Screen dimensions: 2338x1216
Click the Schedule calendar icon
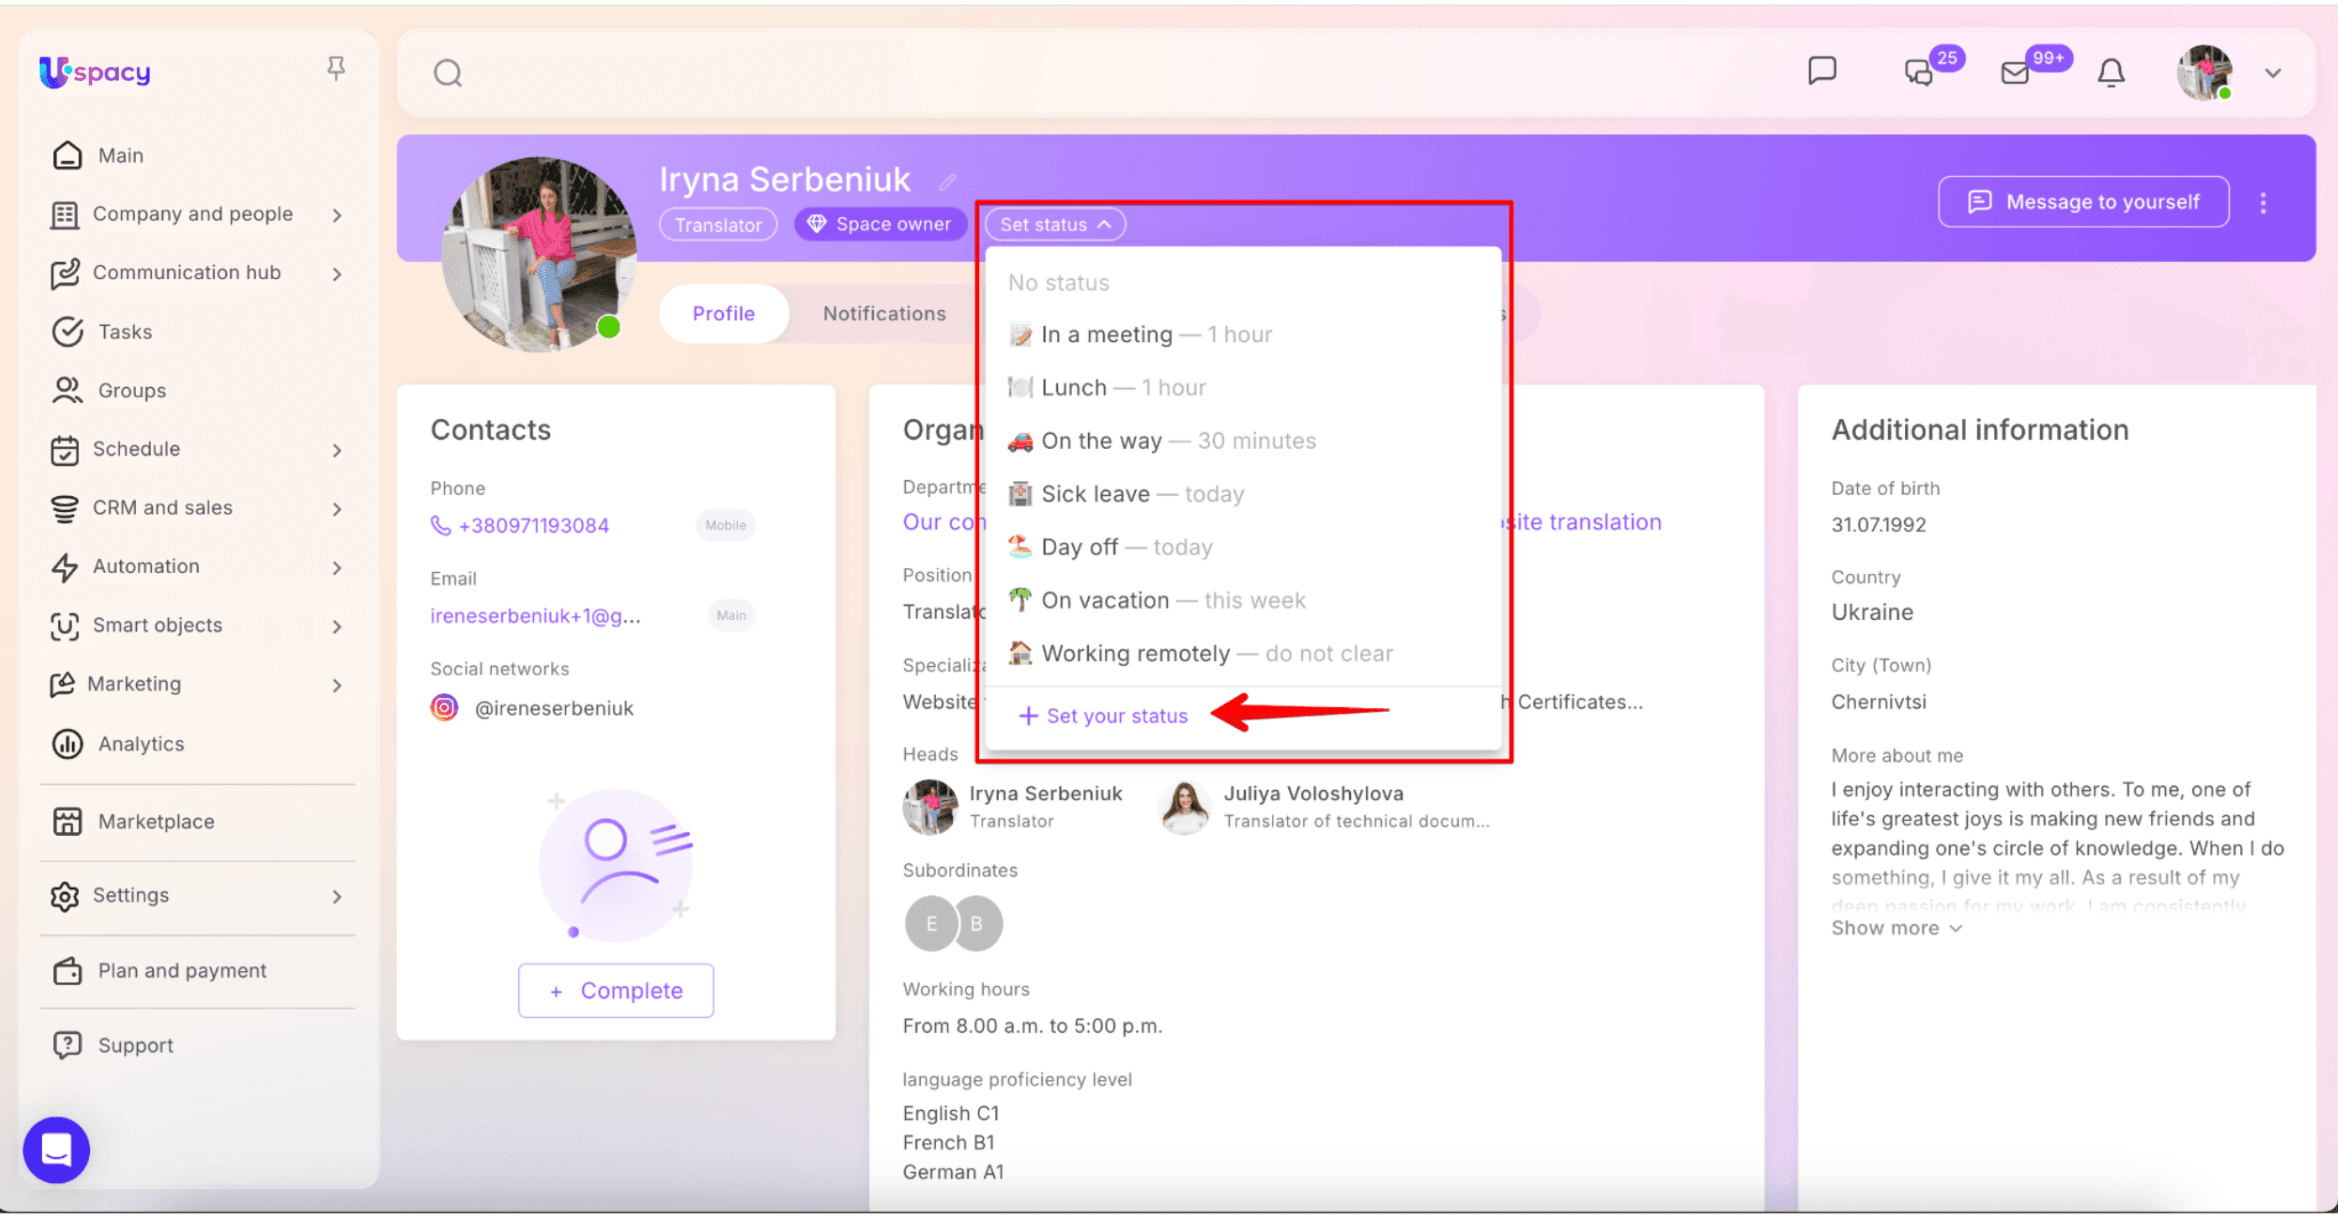(65, 450)
